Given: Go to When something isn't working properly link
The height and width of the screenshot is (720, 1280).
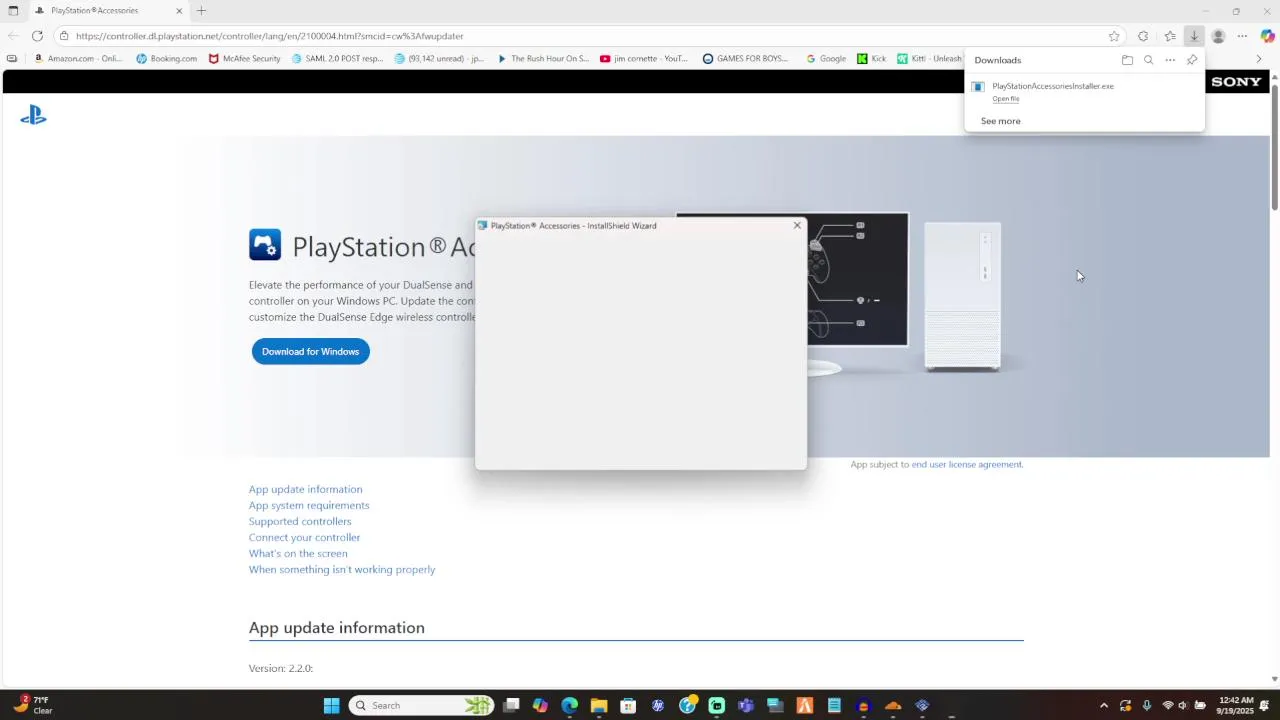Looking at the screenshot, I should pyautogui.click(x=342, y=570).
